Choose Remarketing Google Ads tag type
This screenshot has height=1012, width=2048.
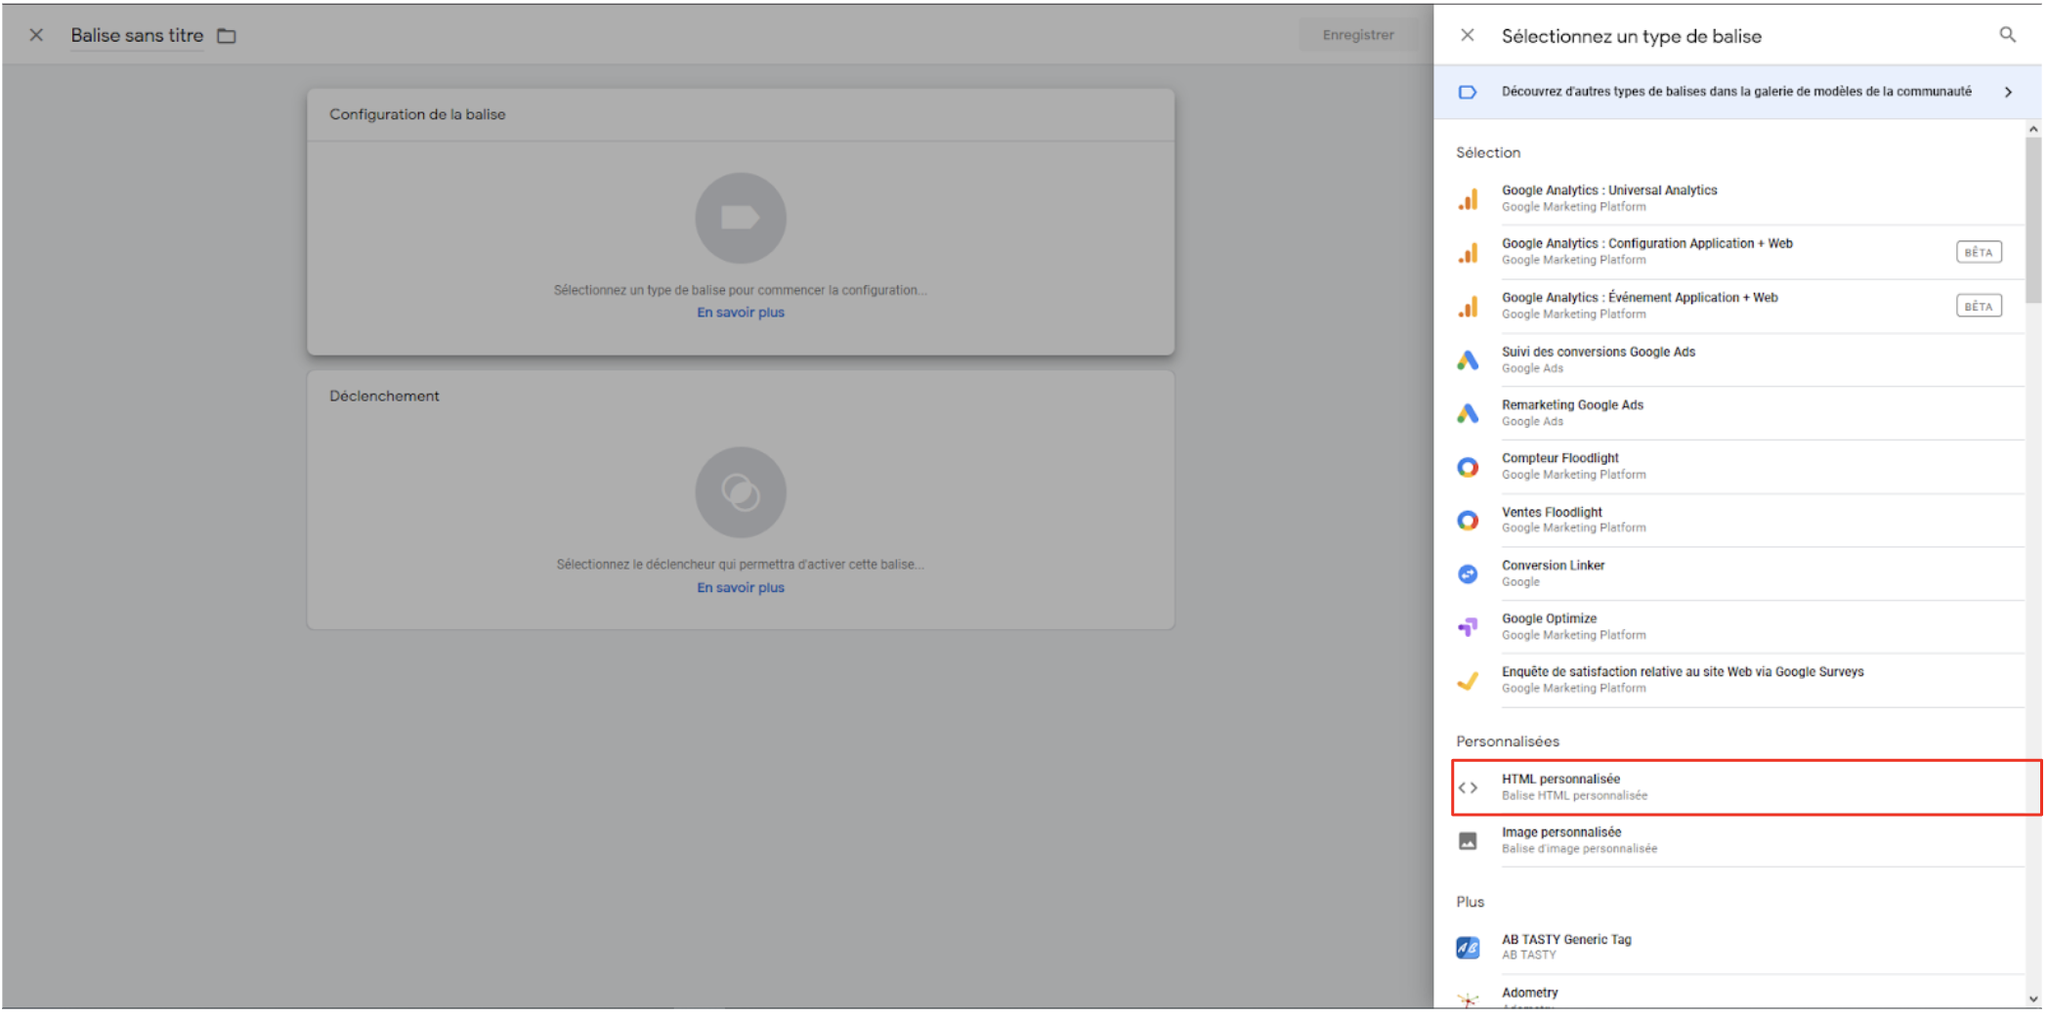click(1739, 413)
